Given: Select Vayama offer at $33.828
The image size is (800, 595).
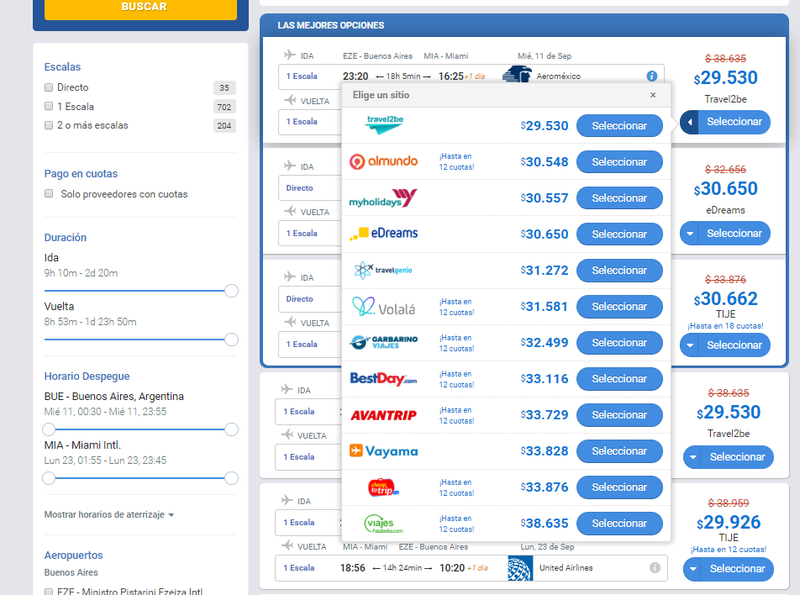Looking at the screenshot, I should 619,452.
